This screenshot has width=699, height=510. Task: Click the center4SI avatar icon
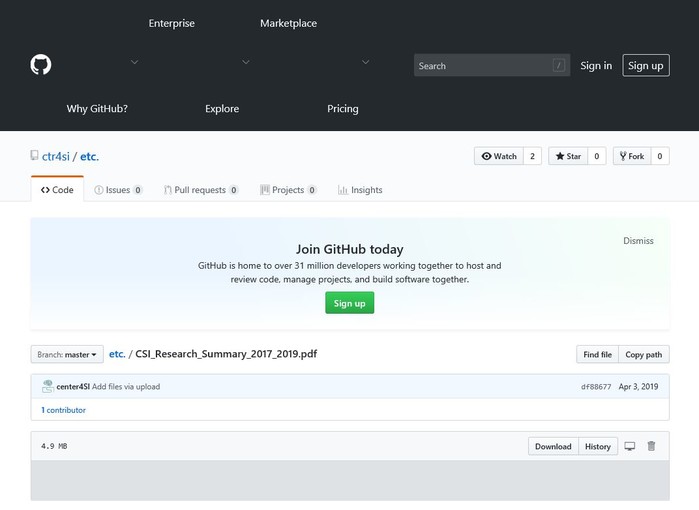(x=48, y=387)
